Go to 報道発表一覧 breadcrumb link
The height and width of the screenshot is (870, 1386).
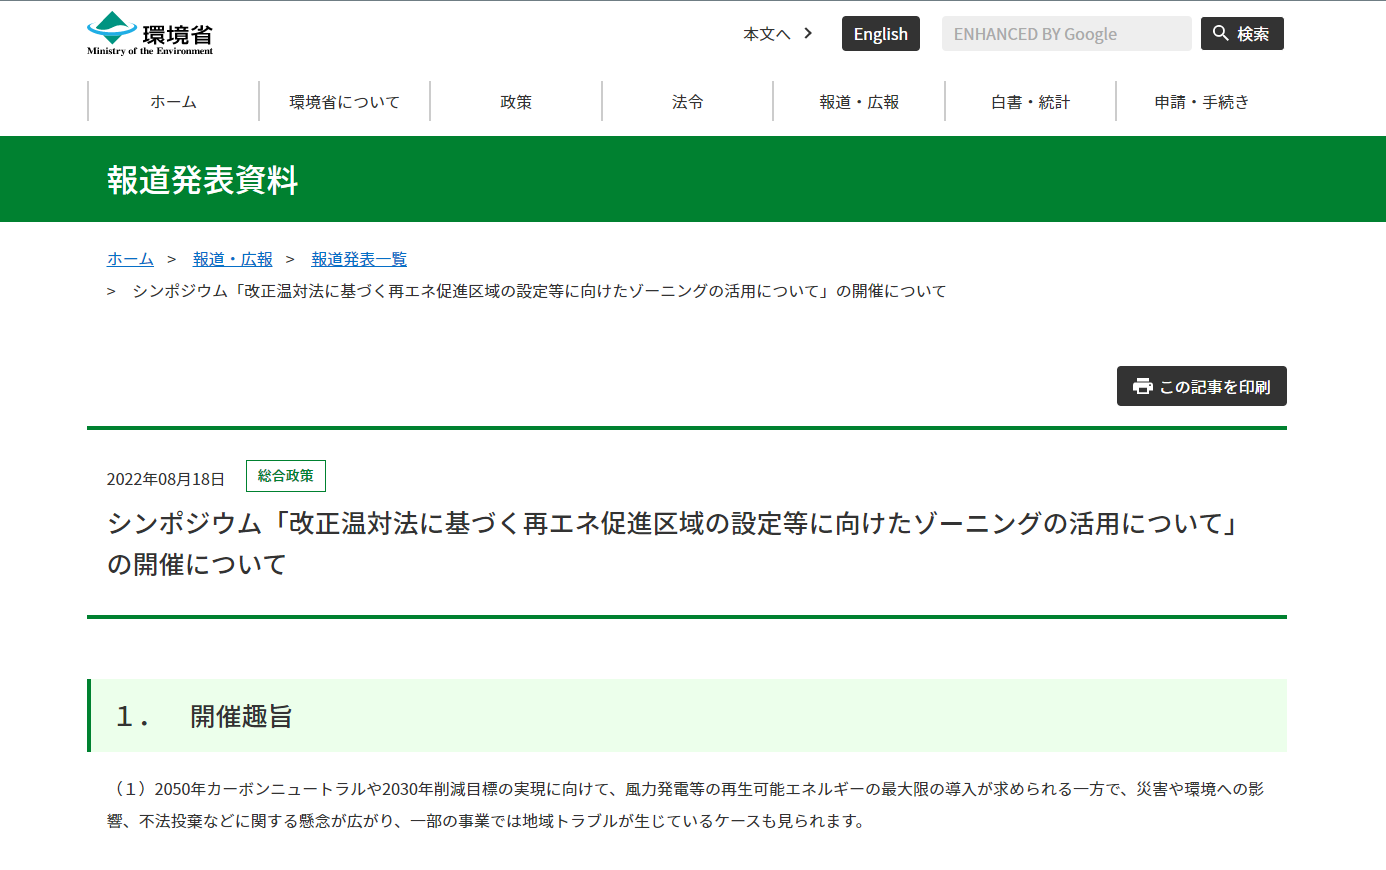(x=359, y=259)
